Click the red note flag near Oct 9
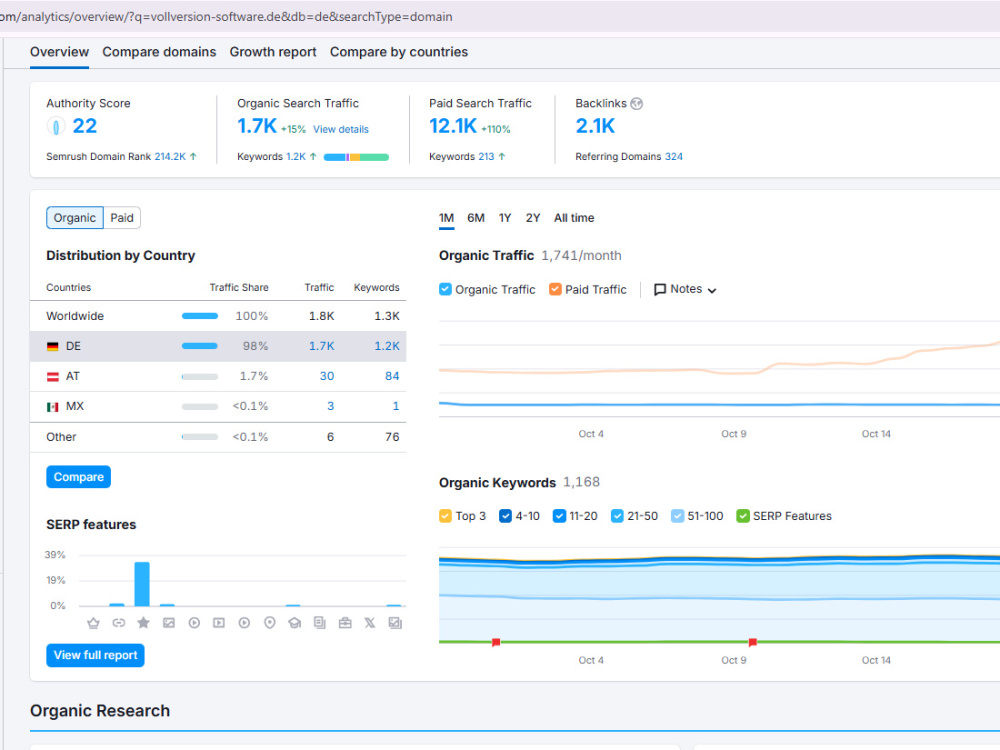Image resolution: width=1000 pixels, height=750 pixels. pyautogui.click(x=753, y=642)
